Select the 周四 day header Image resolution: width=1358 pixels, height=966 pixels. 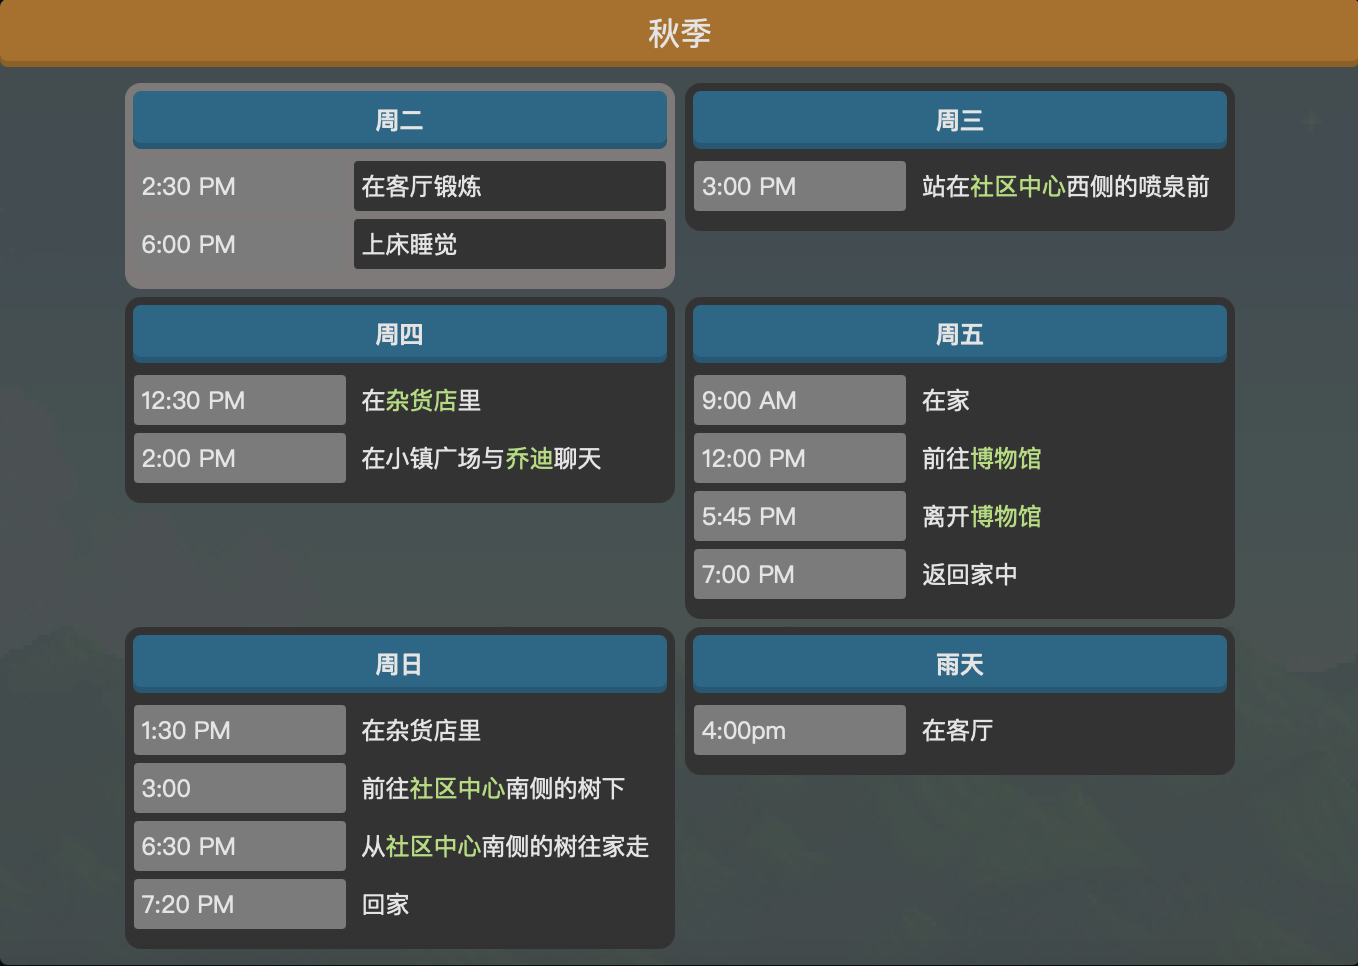click(x=400, y=334)
